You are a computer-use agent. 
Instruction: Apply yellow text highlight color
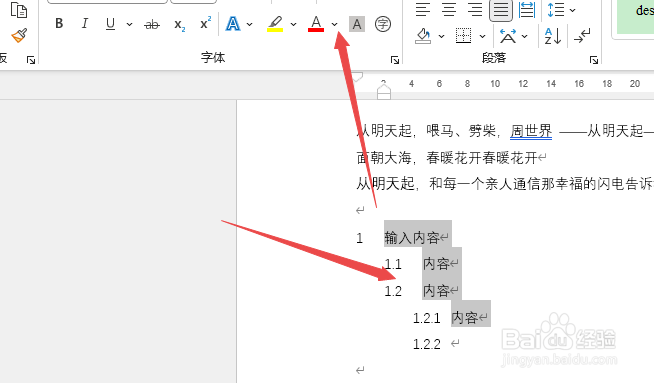pyautogui.click(x=275, y=24)
